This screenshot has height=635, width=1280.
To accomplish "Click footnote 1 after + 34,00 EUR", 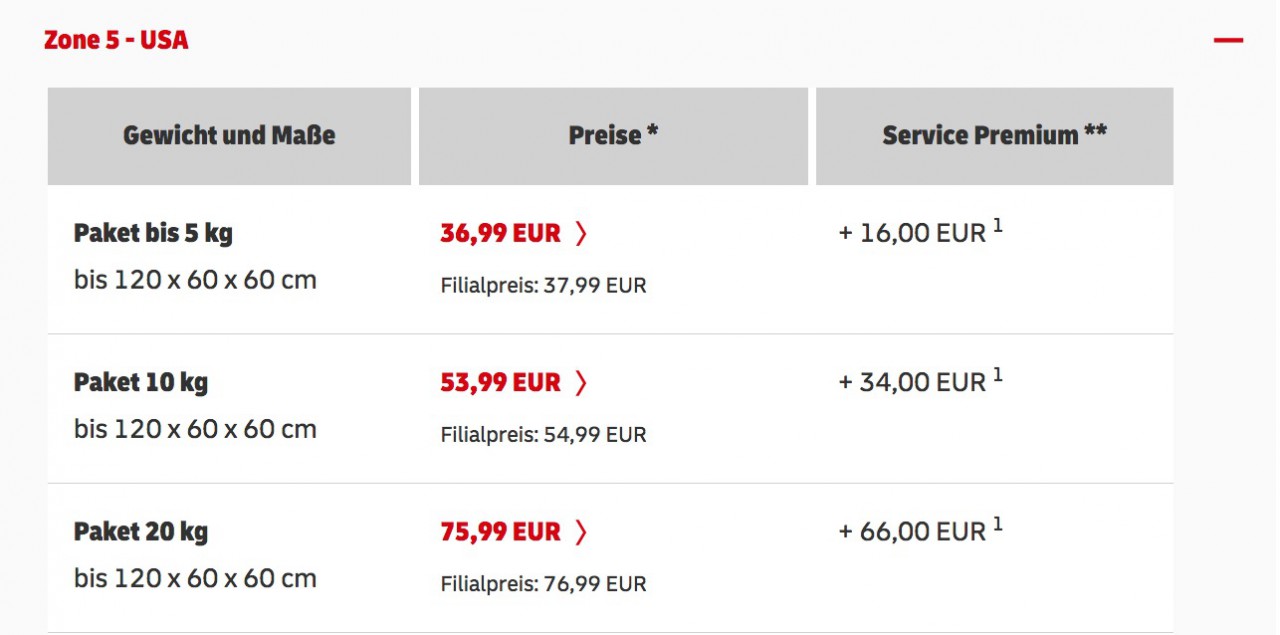I will (x=997, y=376).
